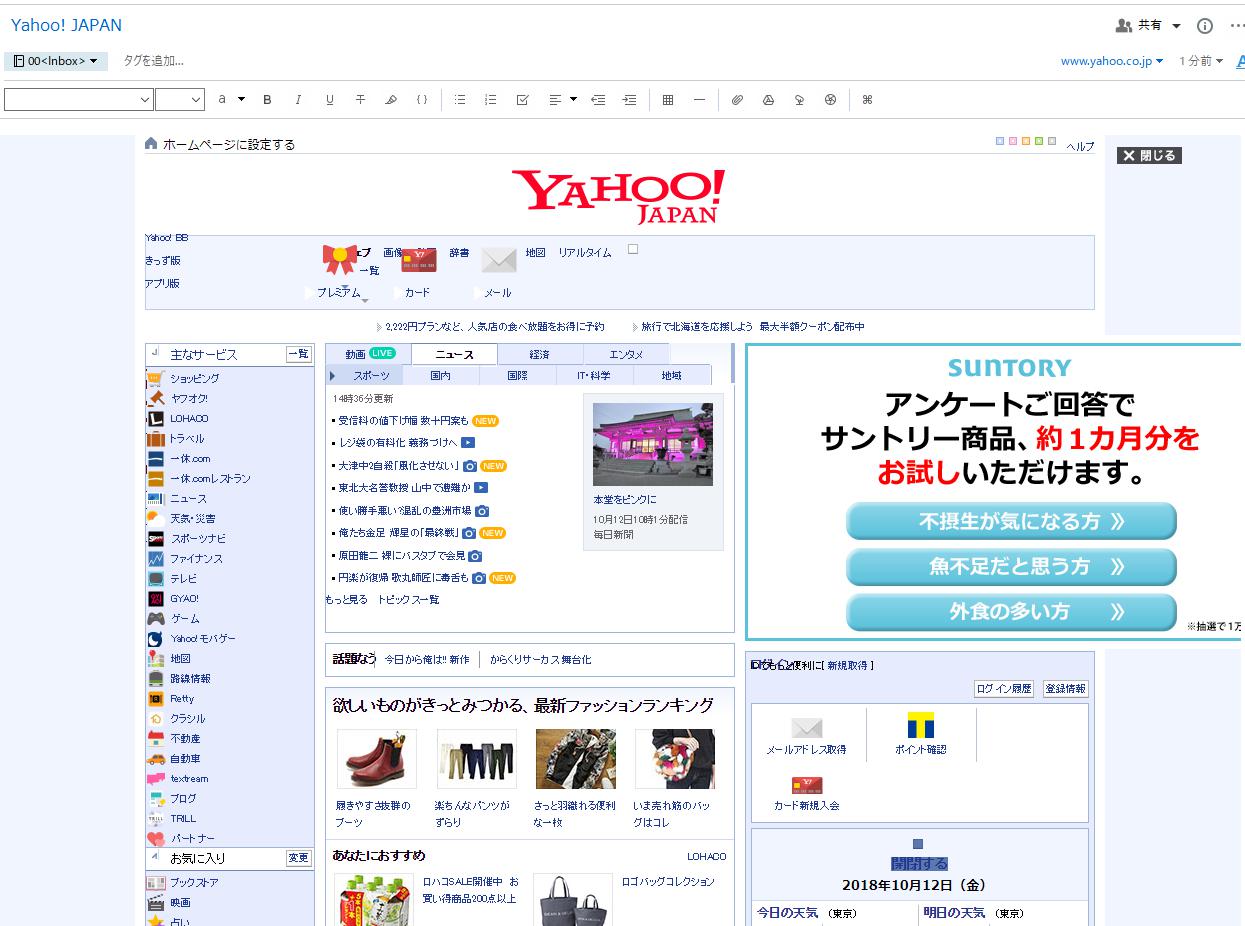Switch to the 経済 tab
This screenshot has width=1245, height=926.
540,355
